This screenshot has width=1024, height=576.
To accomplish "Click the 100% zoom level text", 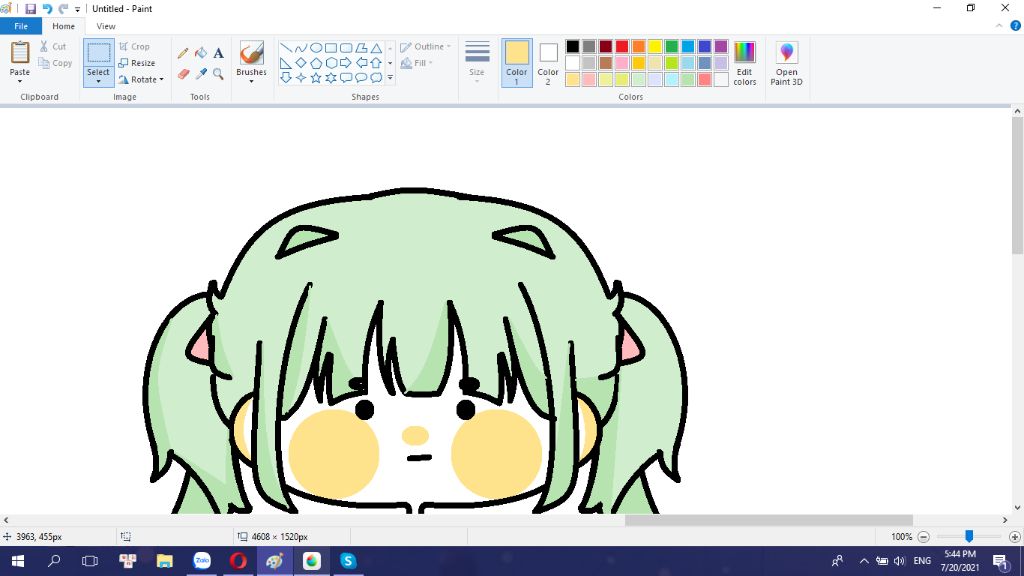I will [x=901, y=537].
